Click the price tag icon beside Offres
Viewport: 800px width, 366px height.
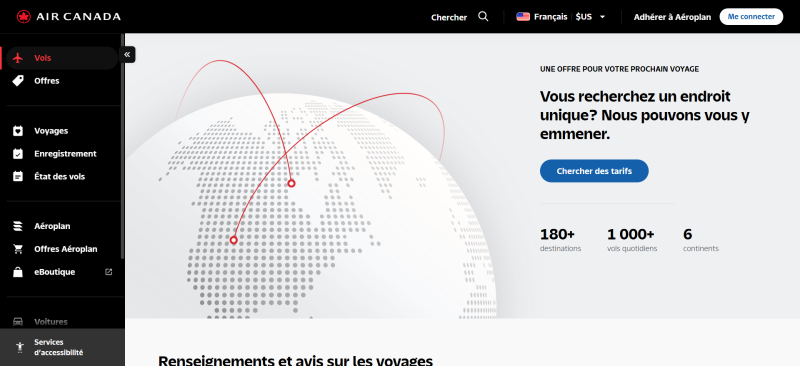pos(18,81)
